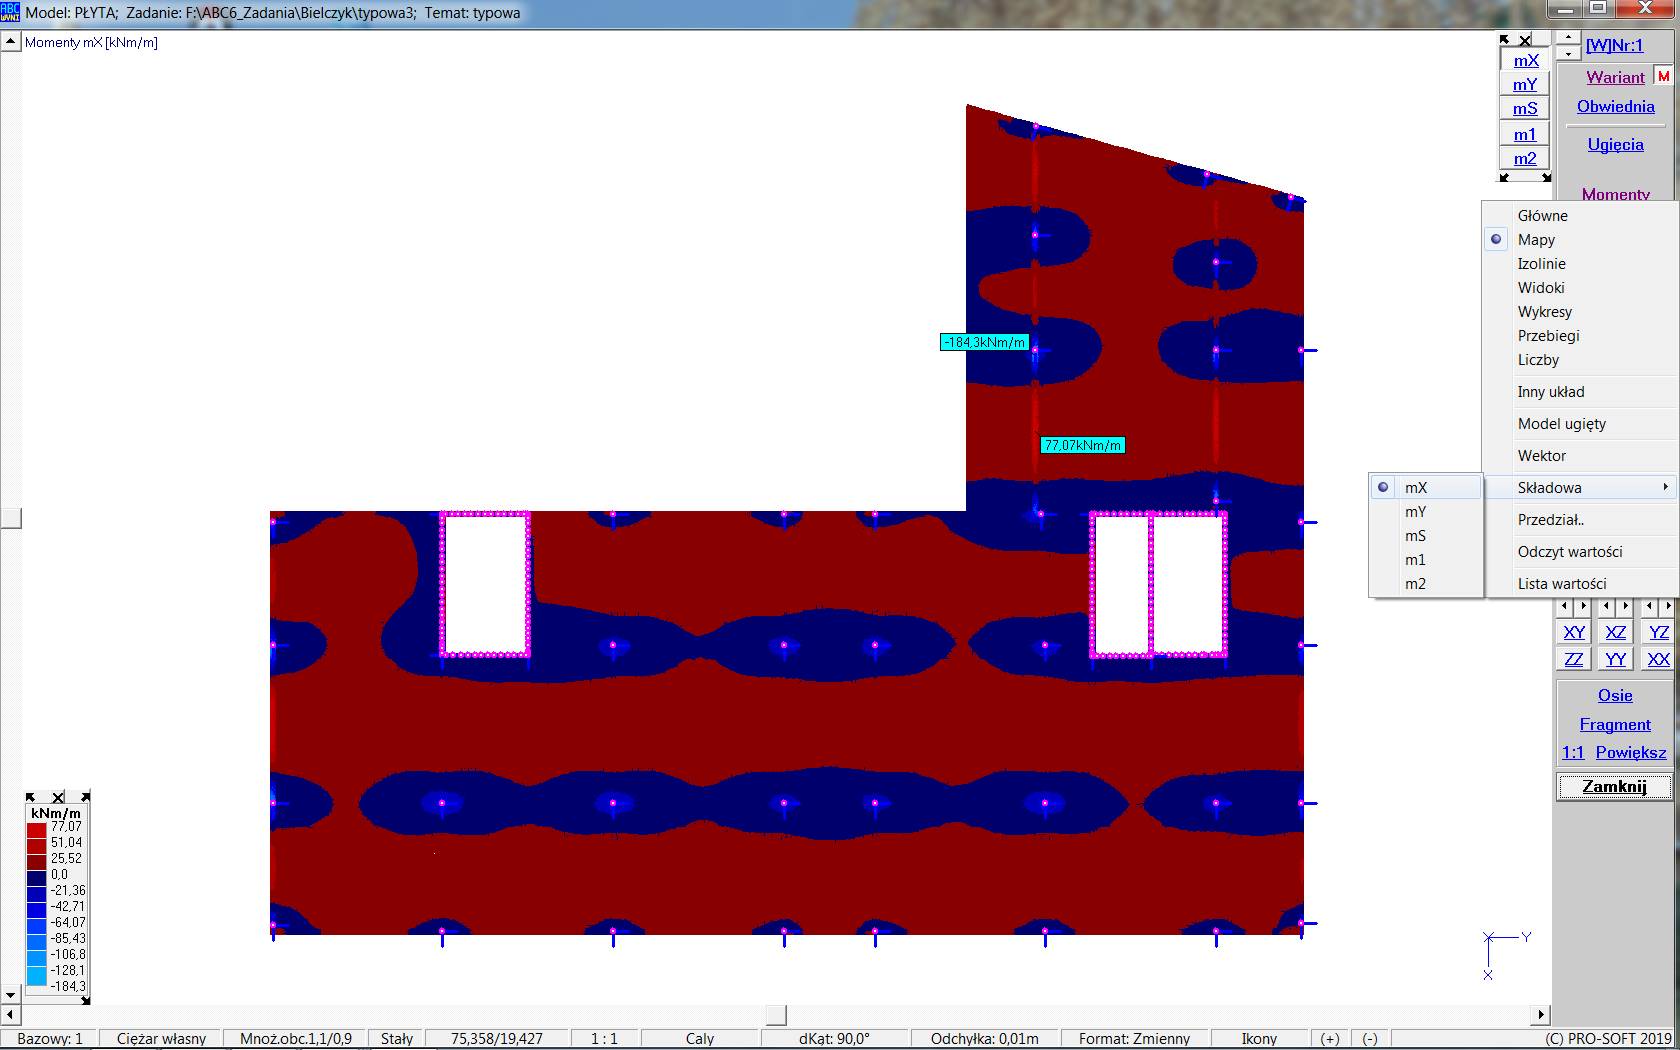The width and height of the screenshot is (1680, 1050).
Task: Click the mS button in floating palette
Action: pos(1525,109)
